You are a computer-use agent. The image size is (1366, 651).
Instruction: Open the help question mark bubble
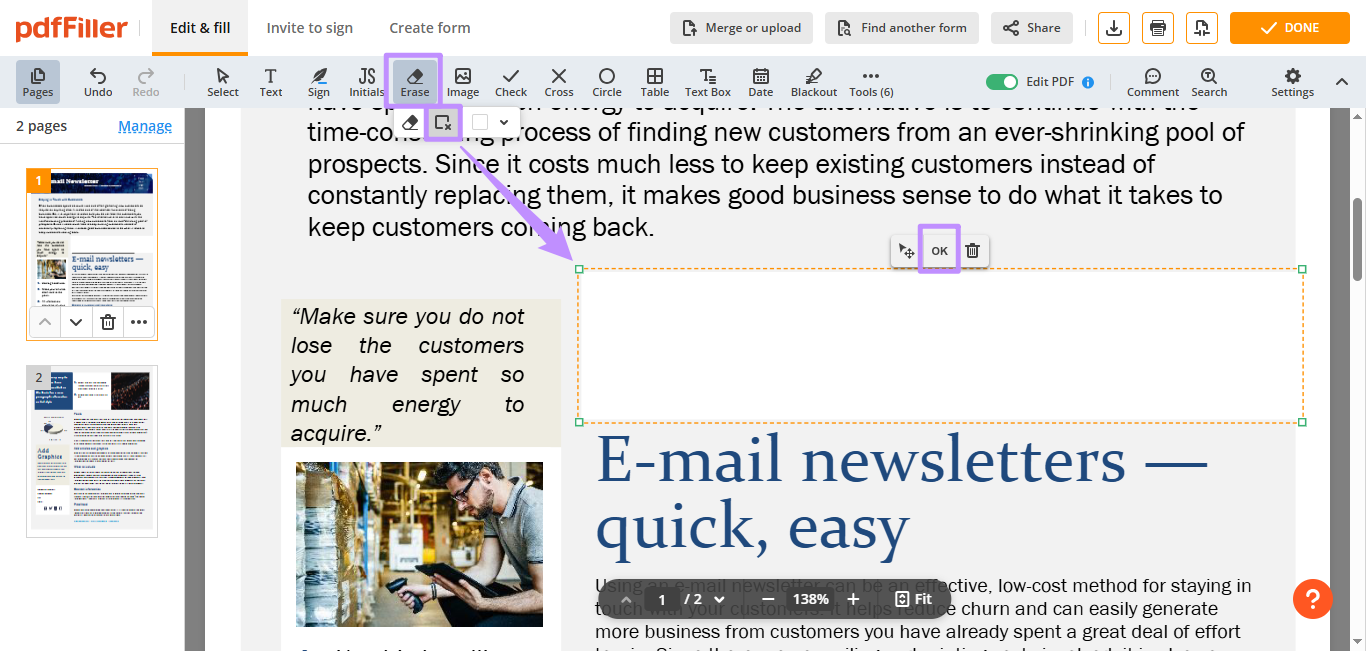1313,598
